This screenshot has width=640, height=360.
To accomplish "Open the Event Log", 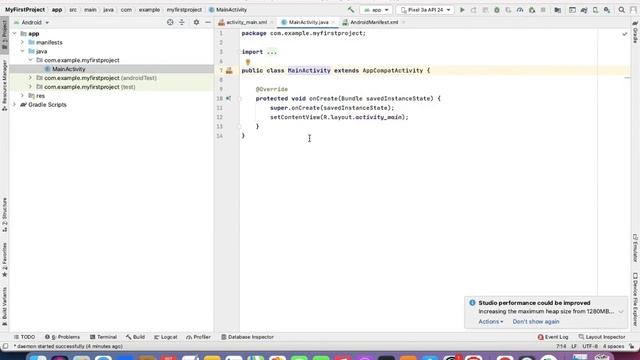I will tap(553, 337).
